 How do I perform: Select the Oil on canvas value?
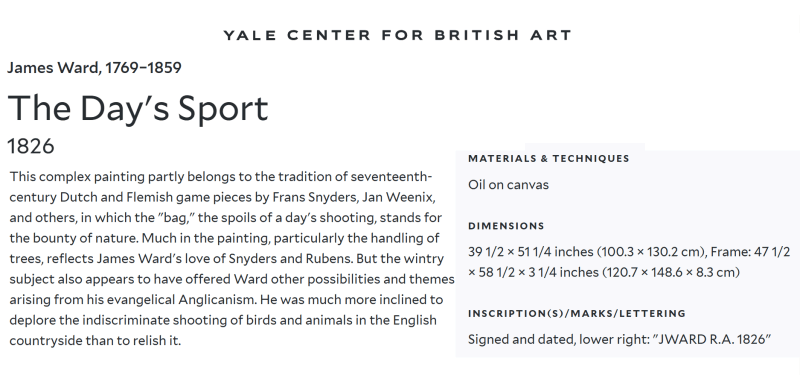(508, 185)
